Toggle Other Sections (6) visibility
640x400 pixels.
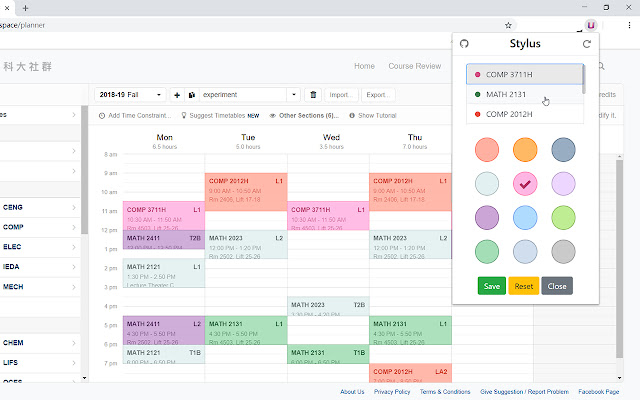tap(304, 116)
